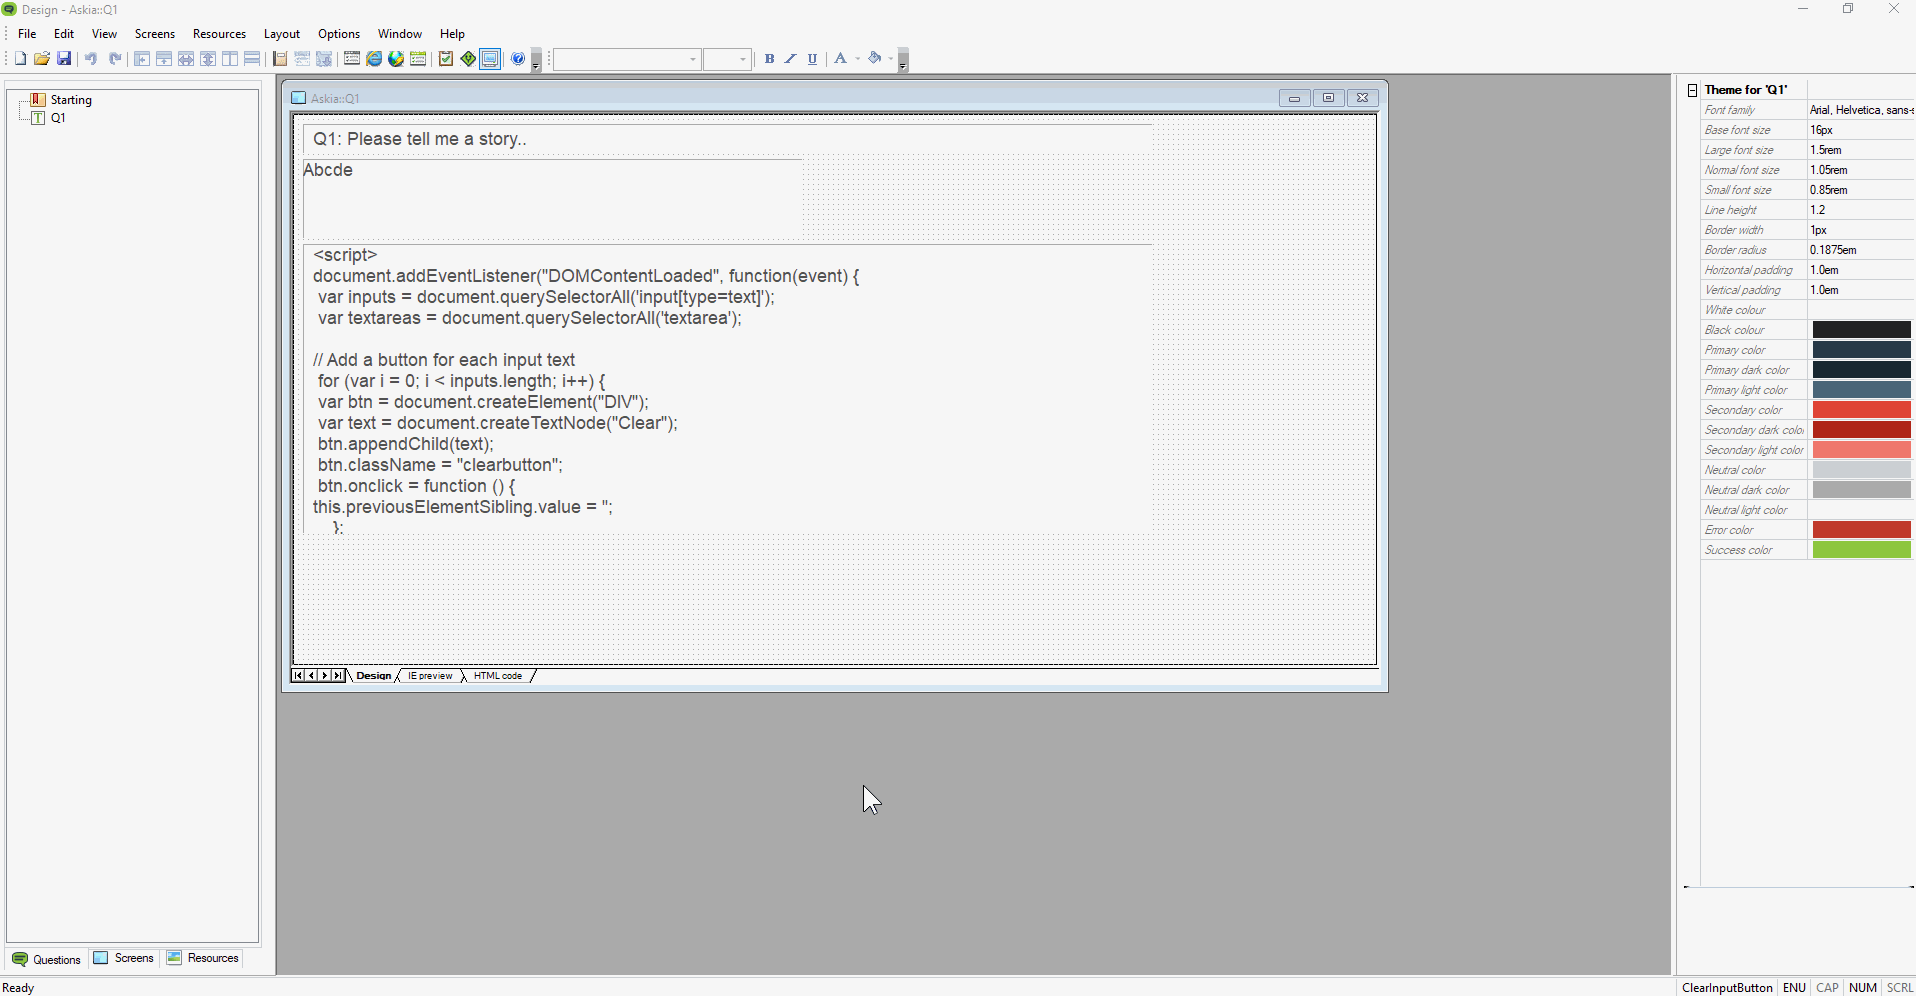Click the paint bucket fill color icon
The image size is (1916, 996).
(x=875, y=59)
